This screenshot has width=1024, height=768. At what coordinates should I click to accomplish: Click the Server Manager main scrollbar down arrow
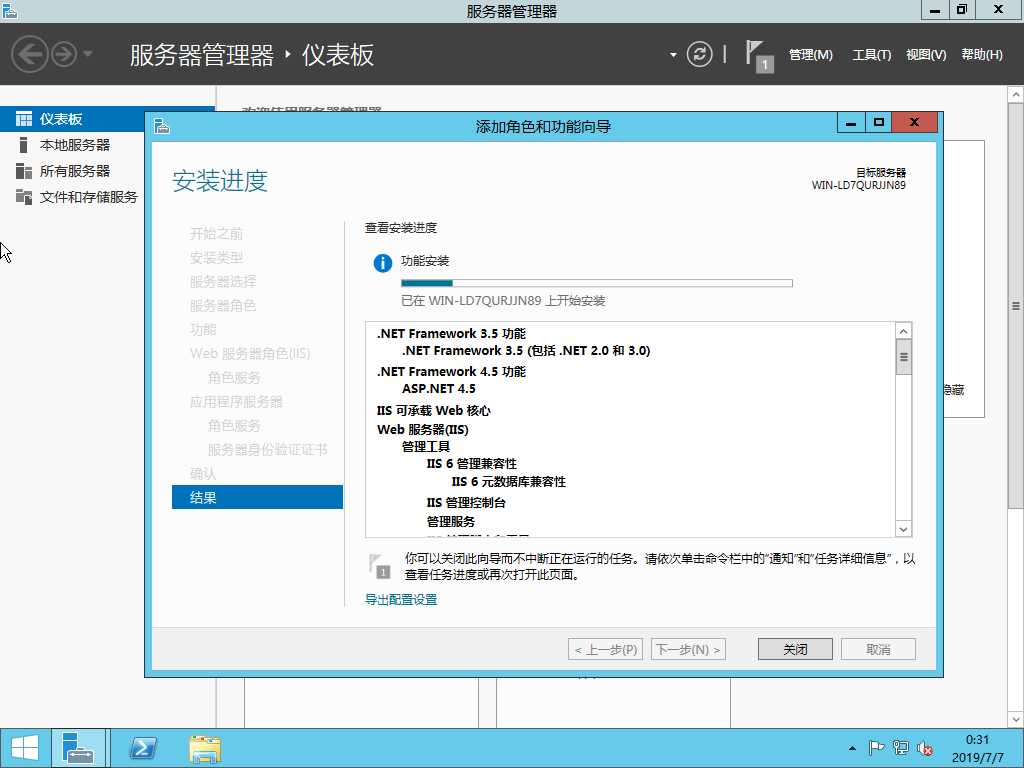[1016, 719]
